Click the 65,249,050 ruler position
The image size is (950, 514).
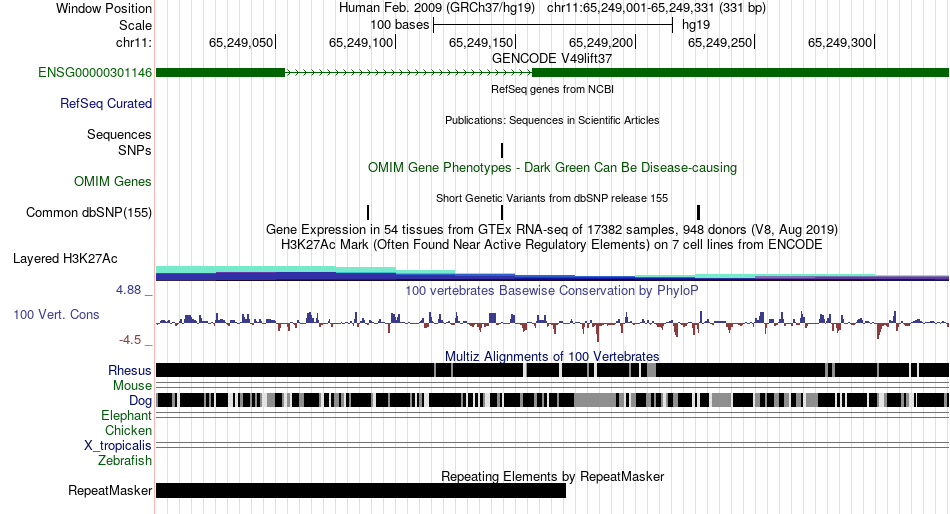point(241,42)
